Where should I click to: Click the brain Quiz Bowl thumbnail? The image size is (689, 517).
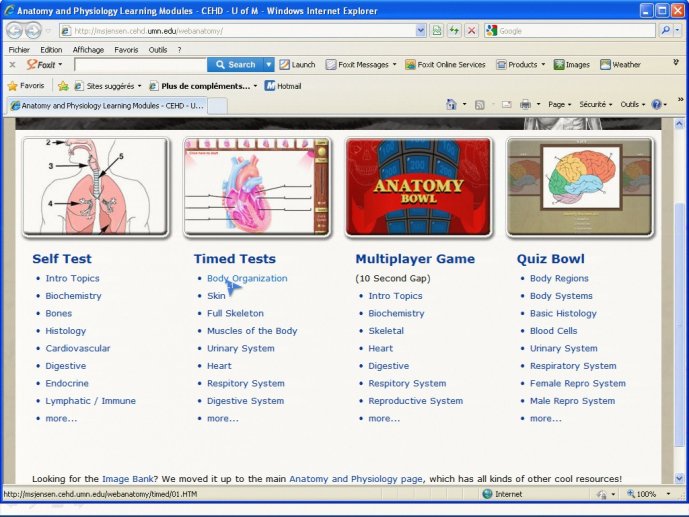click(580, 188)
